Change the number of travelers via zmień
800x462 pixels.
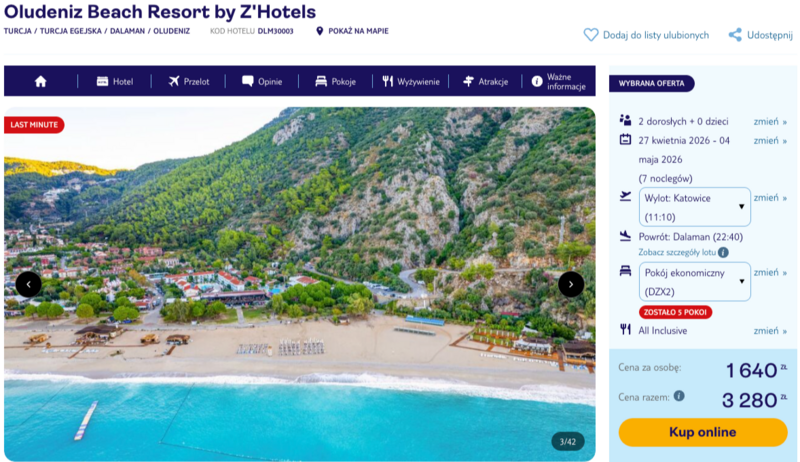(x=770, y=121)
